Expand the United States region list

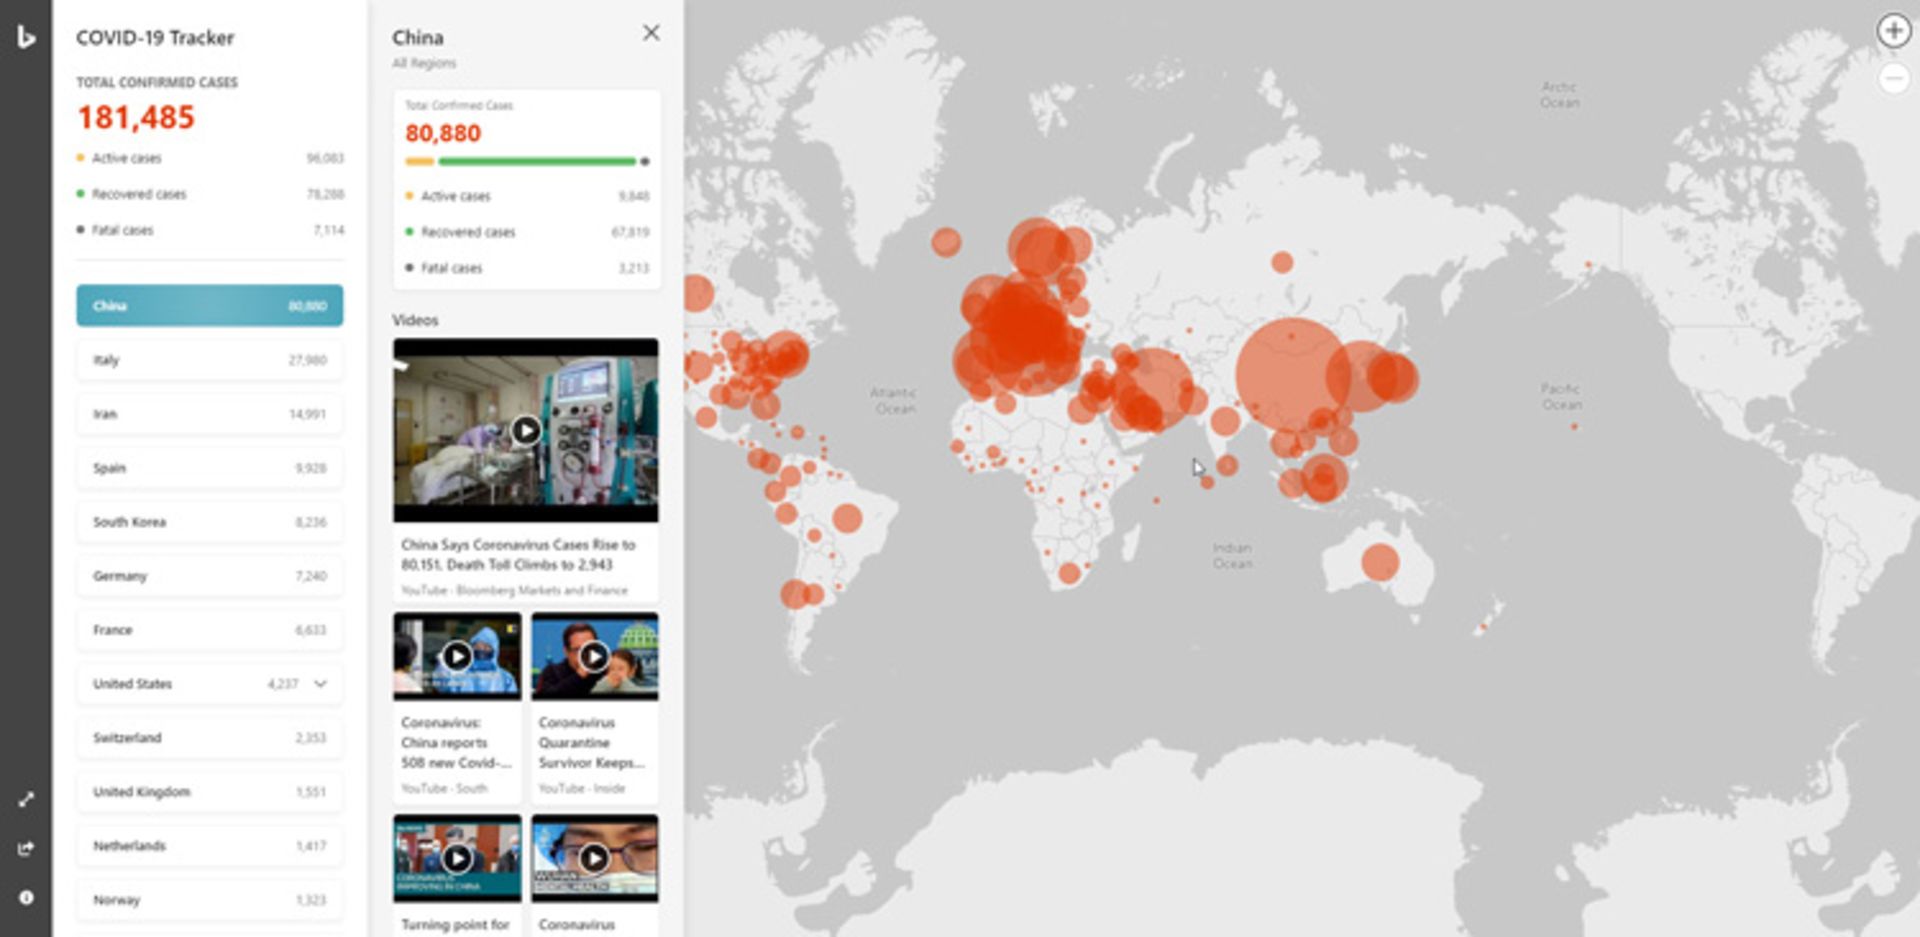(320, 684)
